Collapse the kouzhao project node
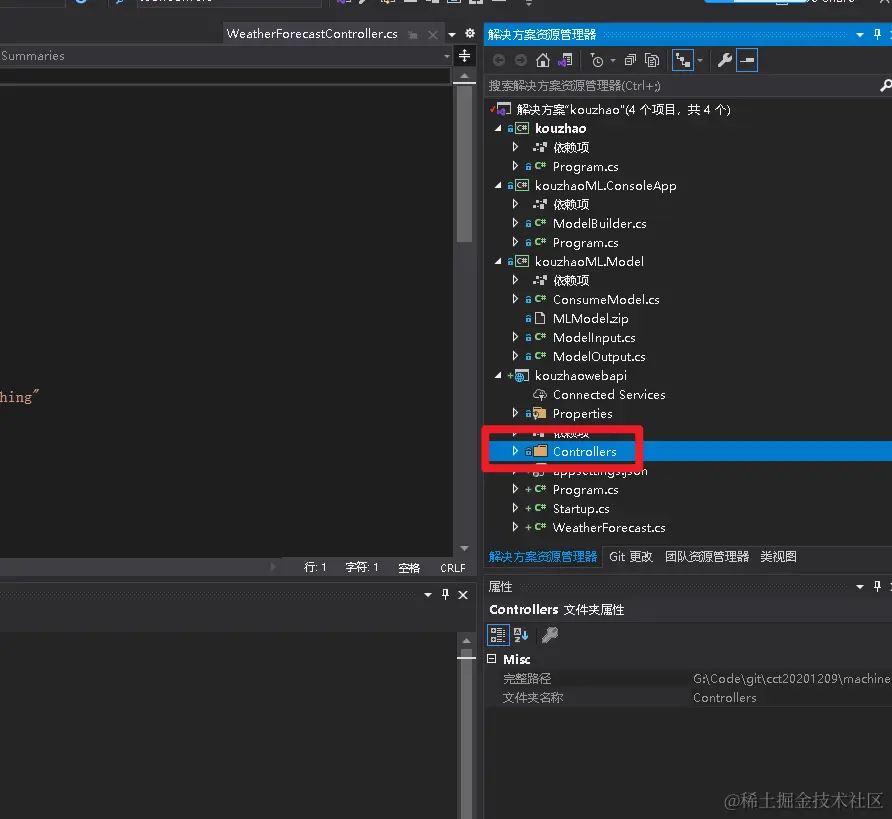The image size is (892, 819). point(498,129)
